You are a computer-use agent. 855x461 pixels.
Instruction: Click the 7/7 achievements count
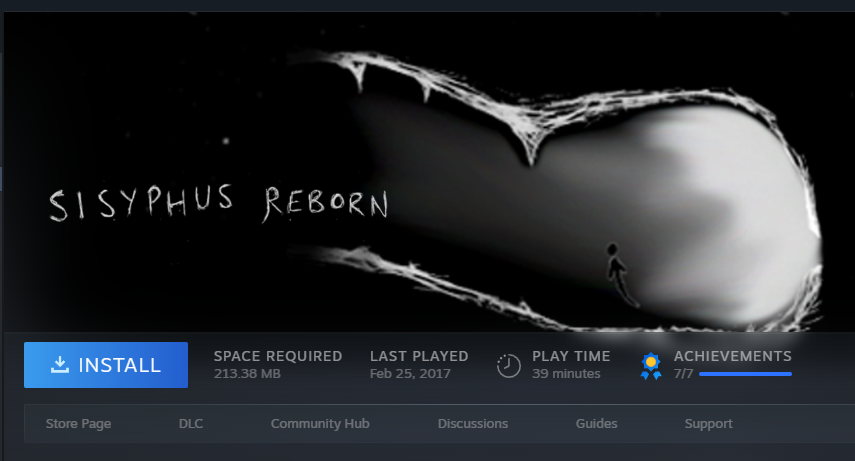coord(683,374)
